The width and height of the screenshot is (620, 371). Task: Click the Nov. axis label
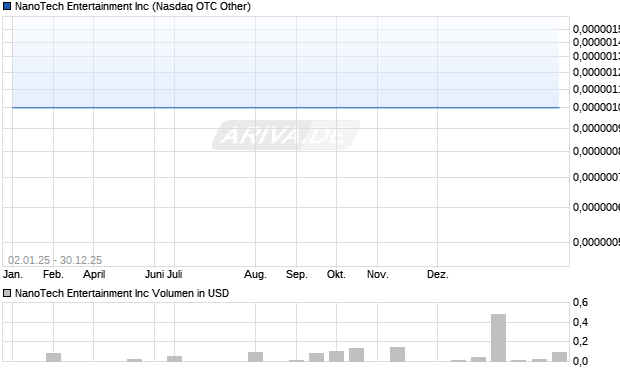[x=378, y=274]
